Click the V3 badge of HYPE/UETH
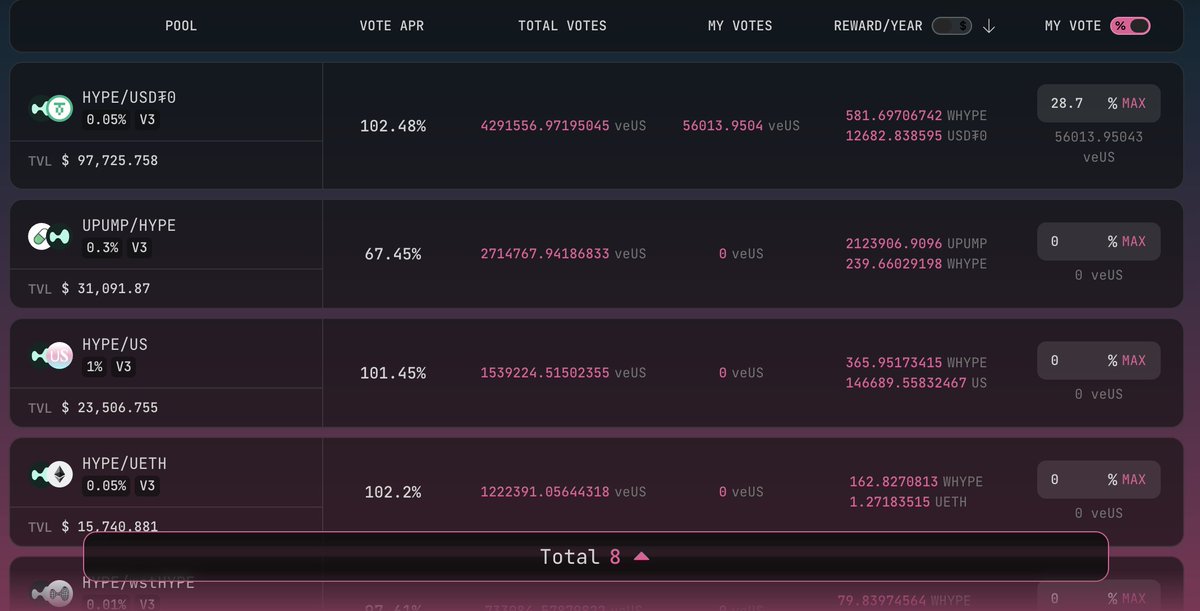Viewport: 1200px width, 611px height. tap(147, 486)
